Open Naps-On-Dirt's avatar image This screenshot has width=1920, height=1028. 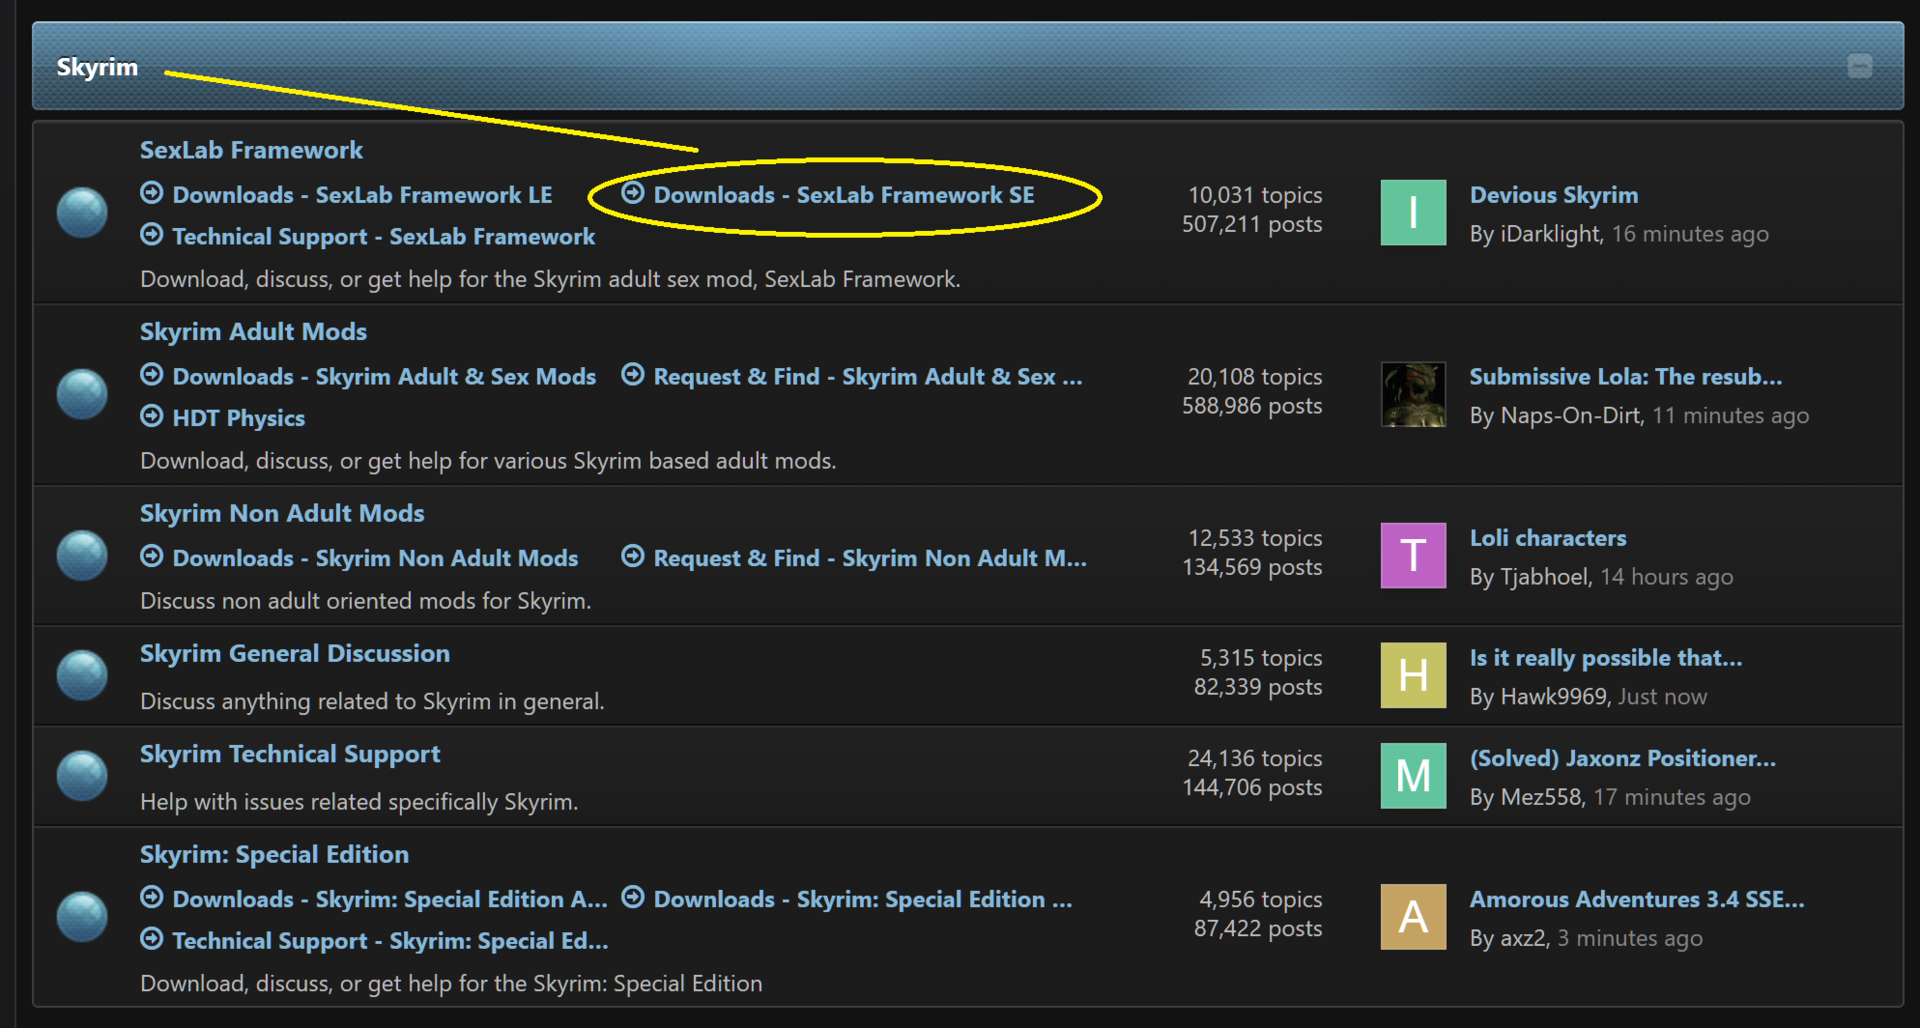pyautogui.click(x=1413, y=395)
